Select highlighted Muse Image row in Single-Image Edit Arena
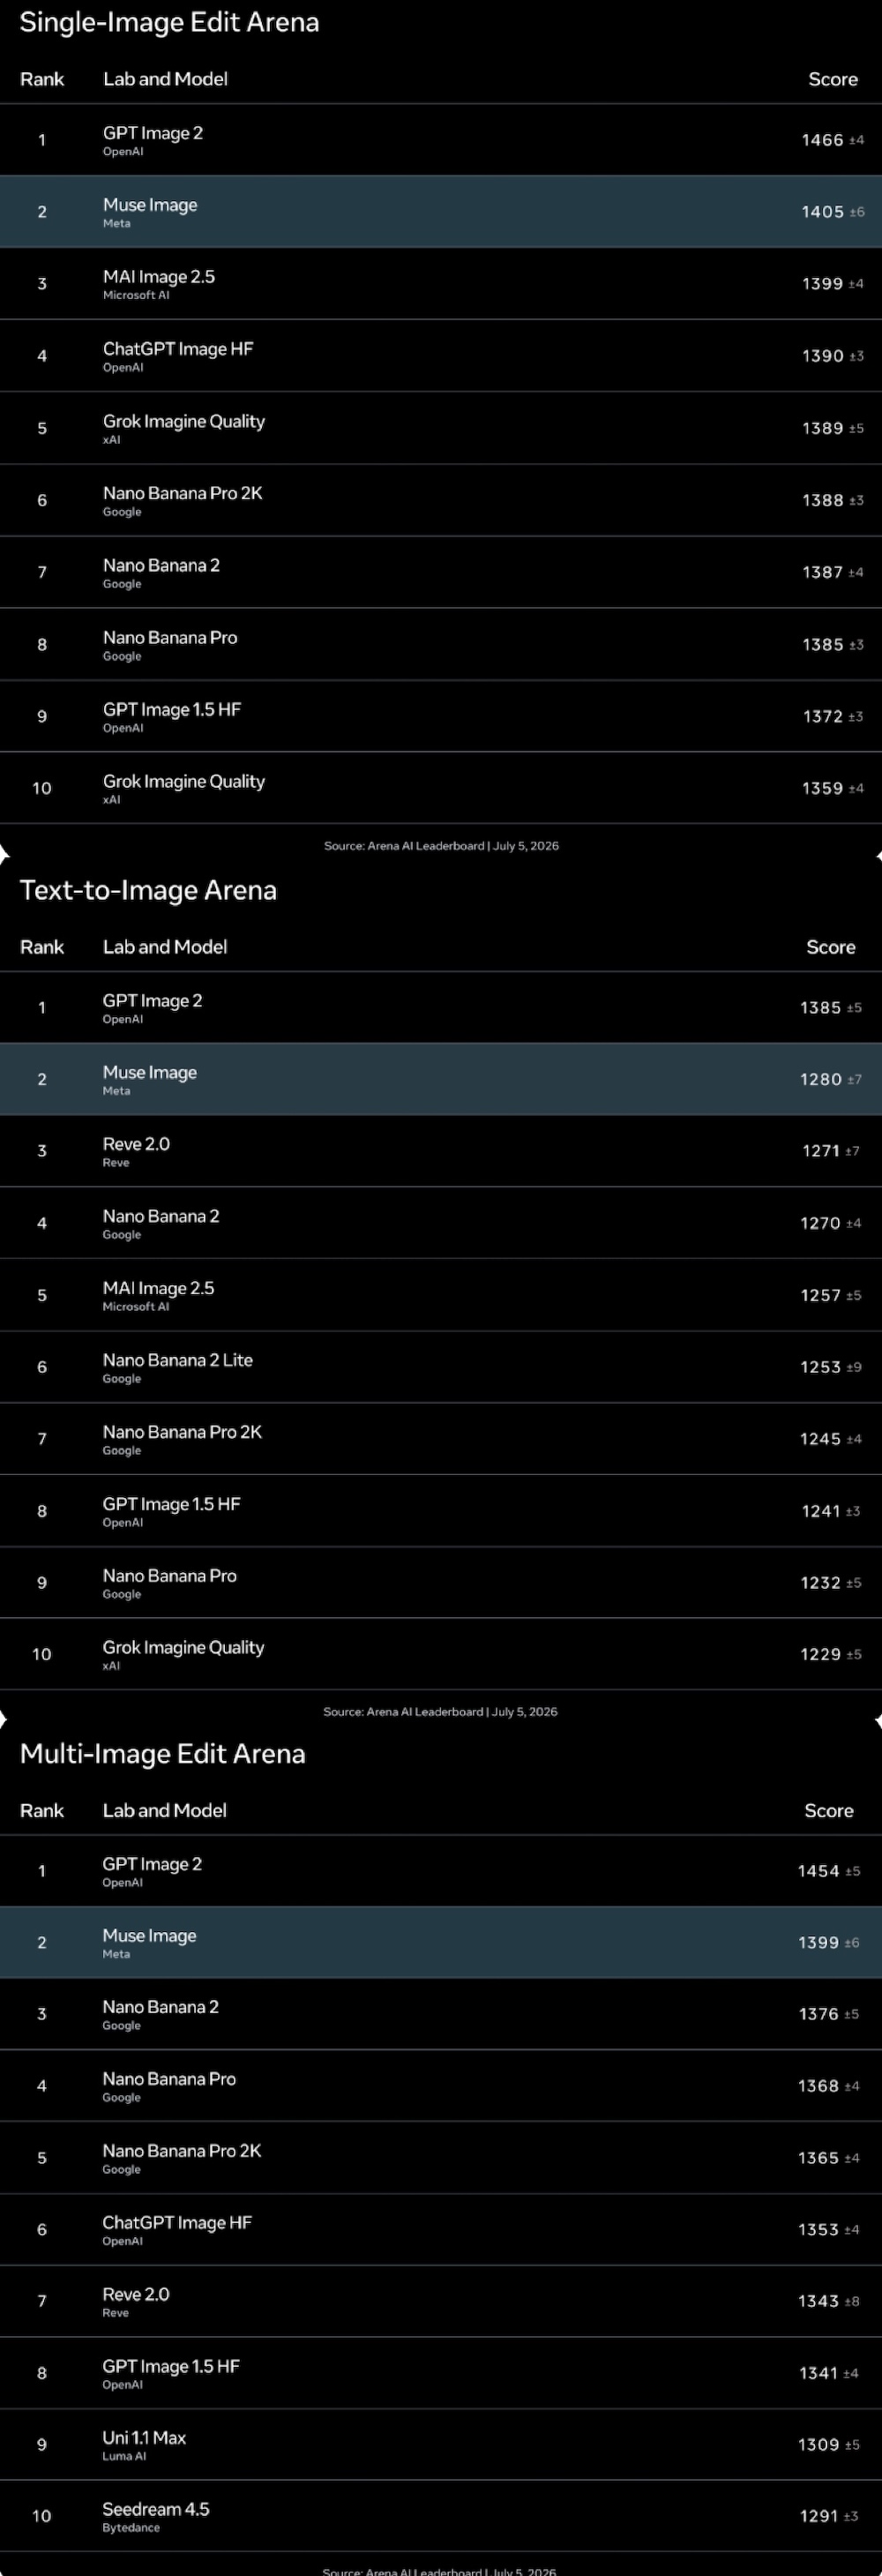This screenshot has width=882, height=2576. pos(441,212)
